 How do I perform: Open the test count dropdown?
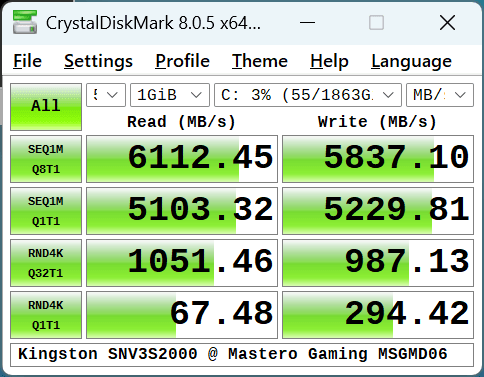(x=106, y=95)
